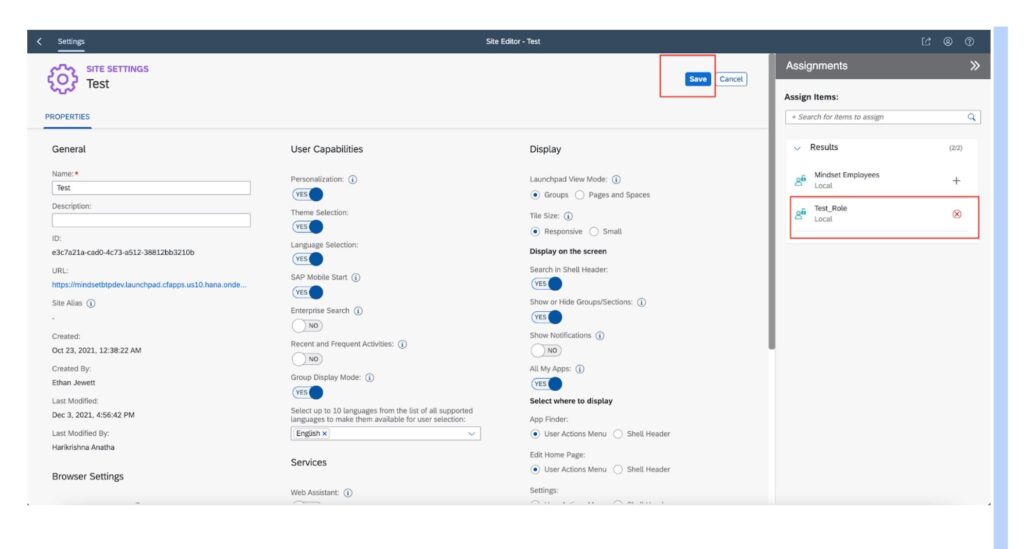Open the languages dropdown arrow
Image resolution: width=1024 pixels, height=549 pixels.
[x=472, y=433]
